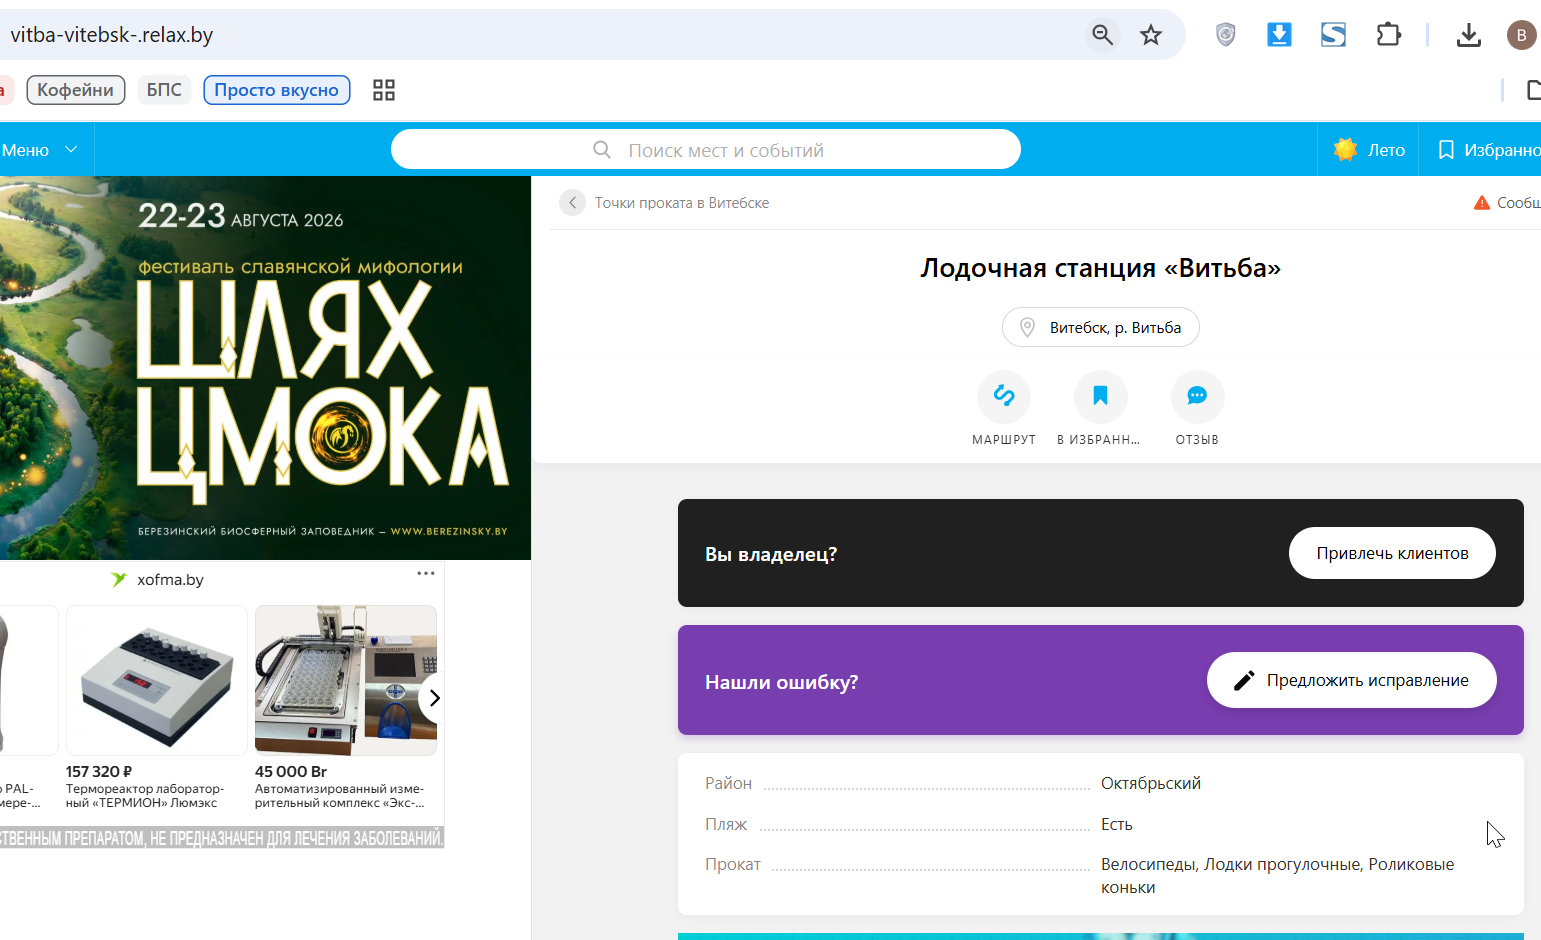Click the Привлечь клиентов button
Image resolution: width=1541 pixels, height=940 pixels.
(x=1392, y=553)
